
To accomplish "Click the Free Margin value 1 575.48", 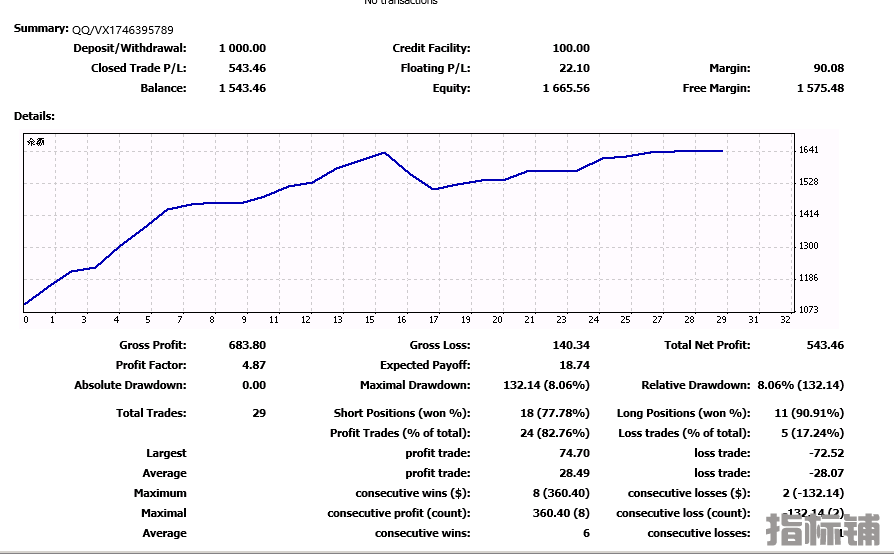I will (820, 88).
